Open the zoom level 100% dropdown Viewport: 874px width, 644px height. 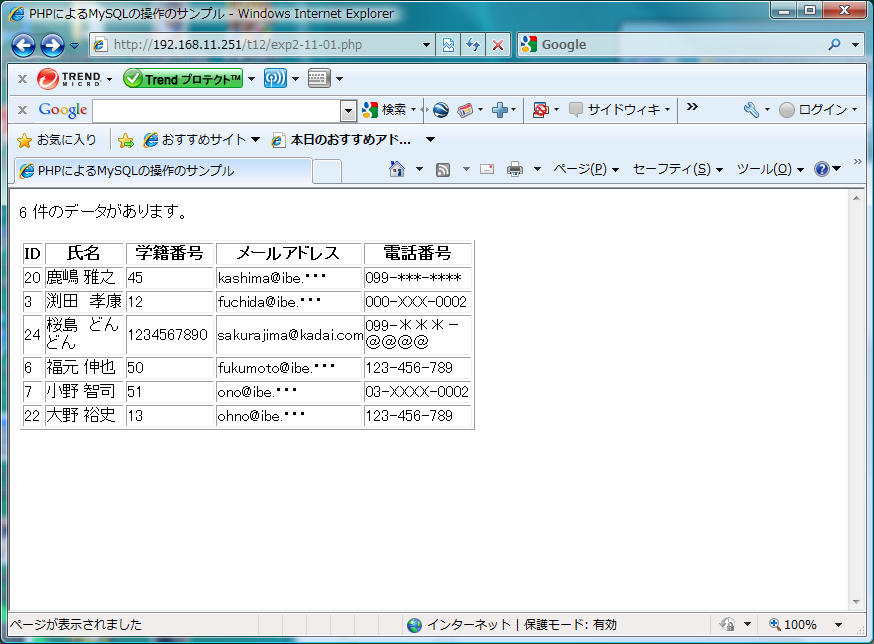838,625
